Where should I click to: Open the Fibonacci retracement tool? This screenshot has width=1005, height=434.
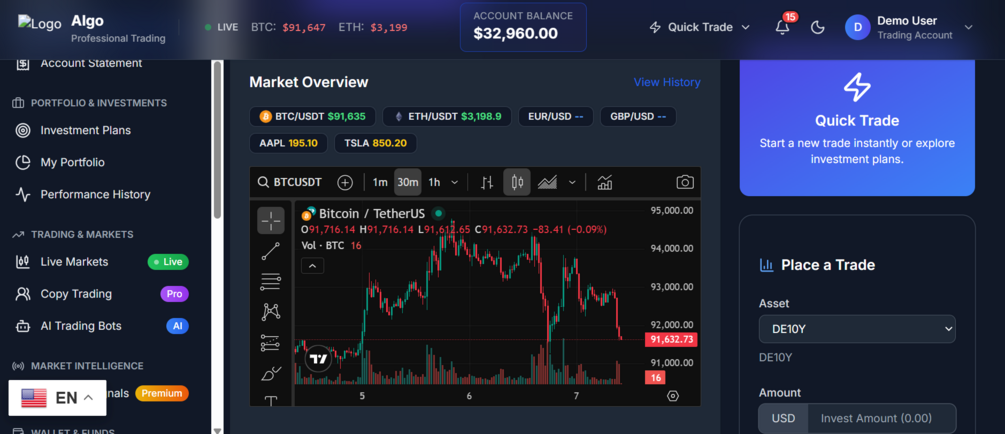coord(271,281)
